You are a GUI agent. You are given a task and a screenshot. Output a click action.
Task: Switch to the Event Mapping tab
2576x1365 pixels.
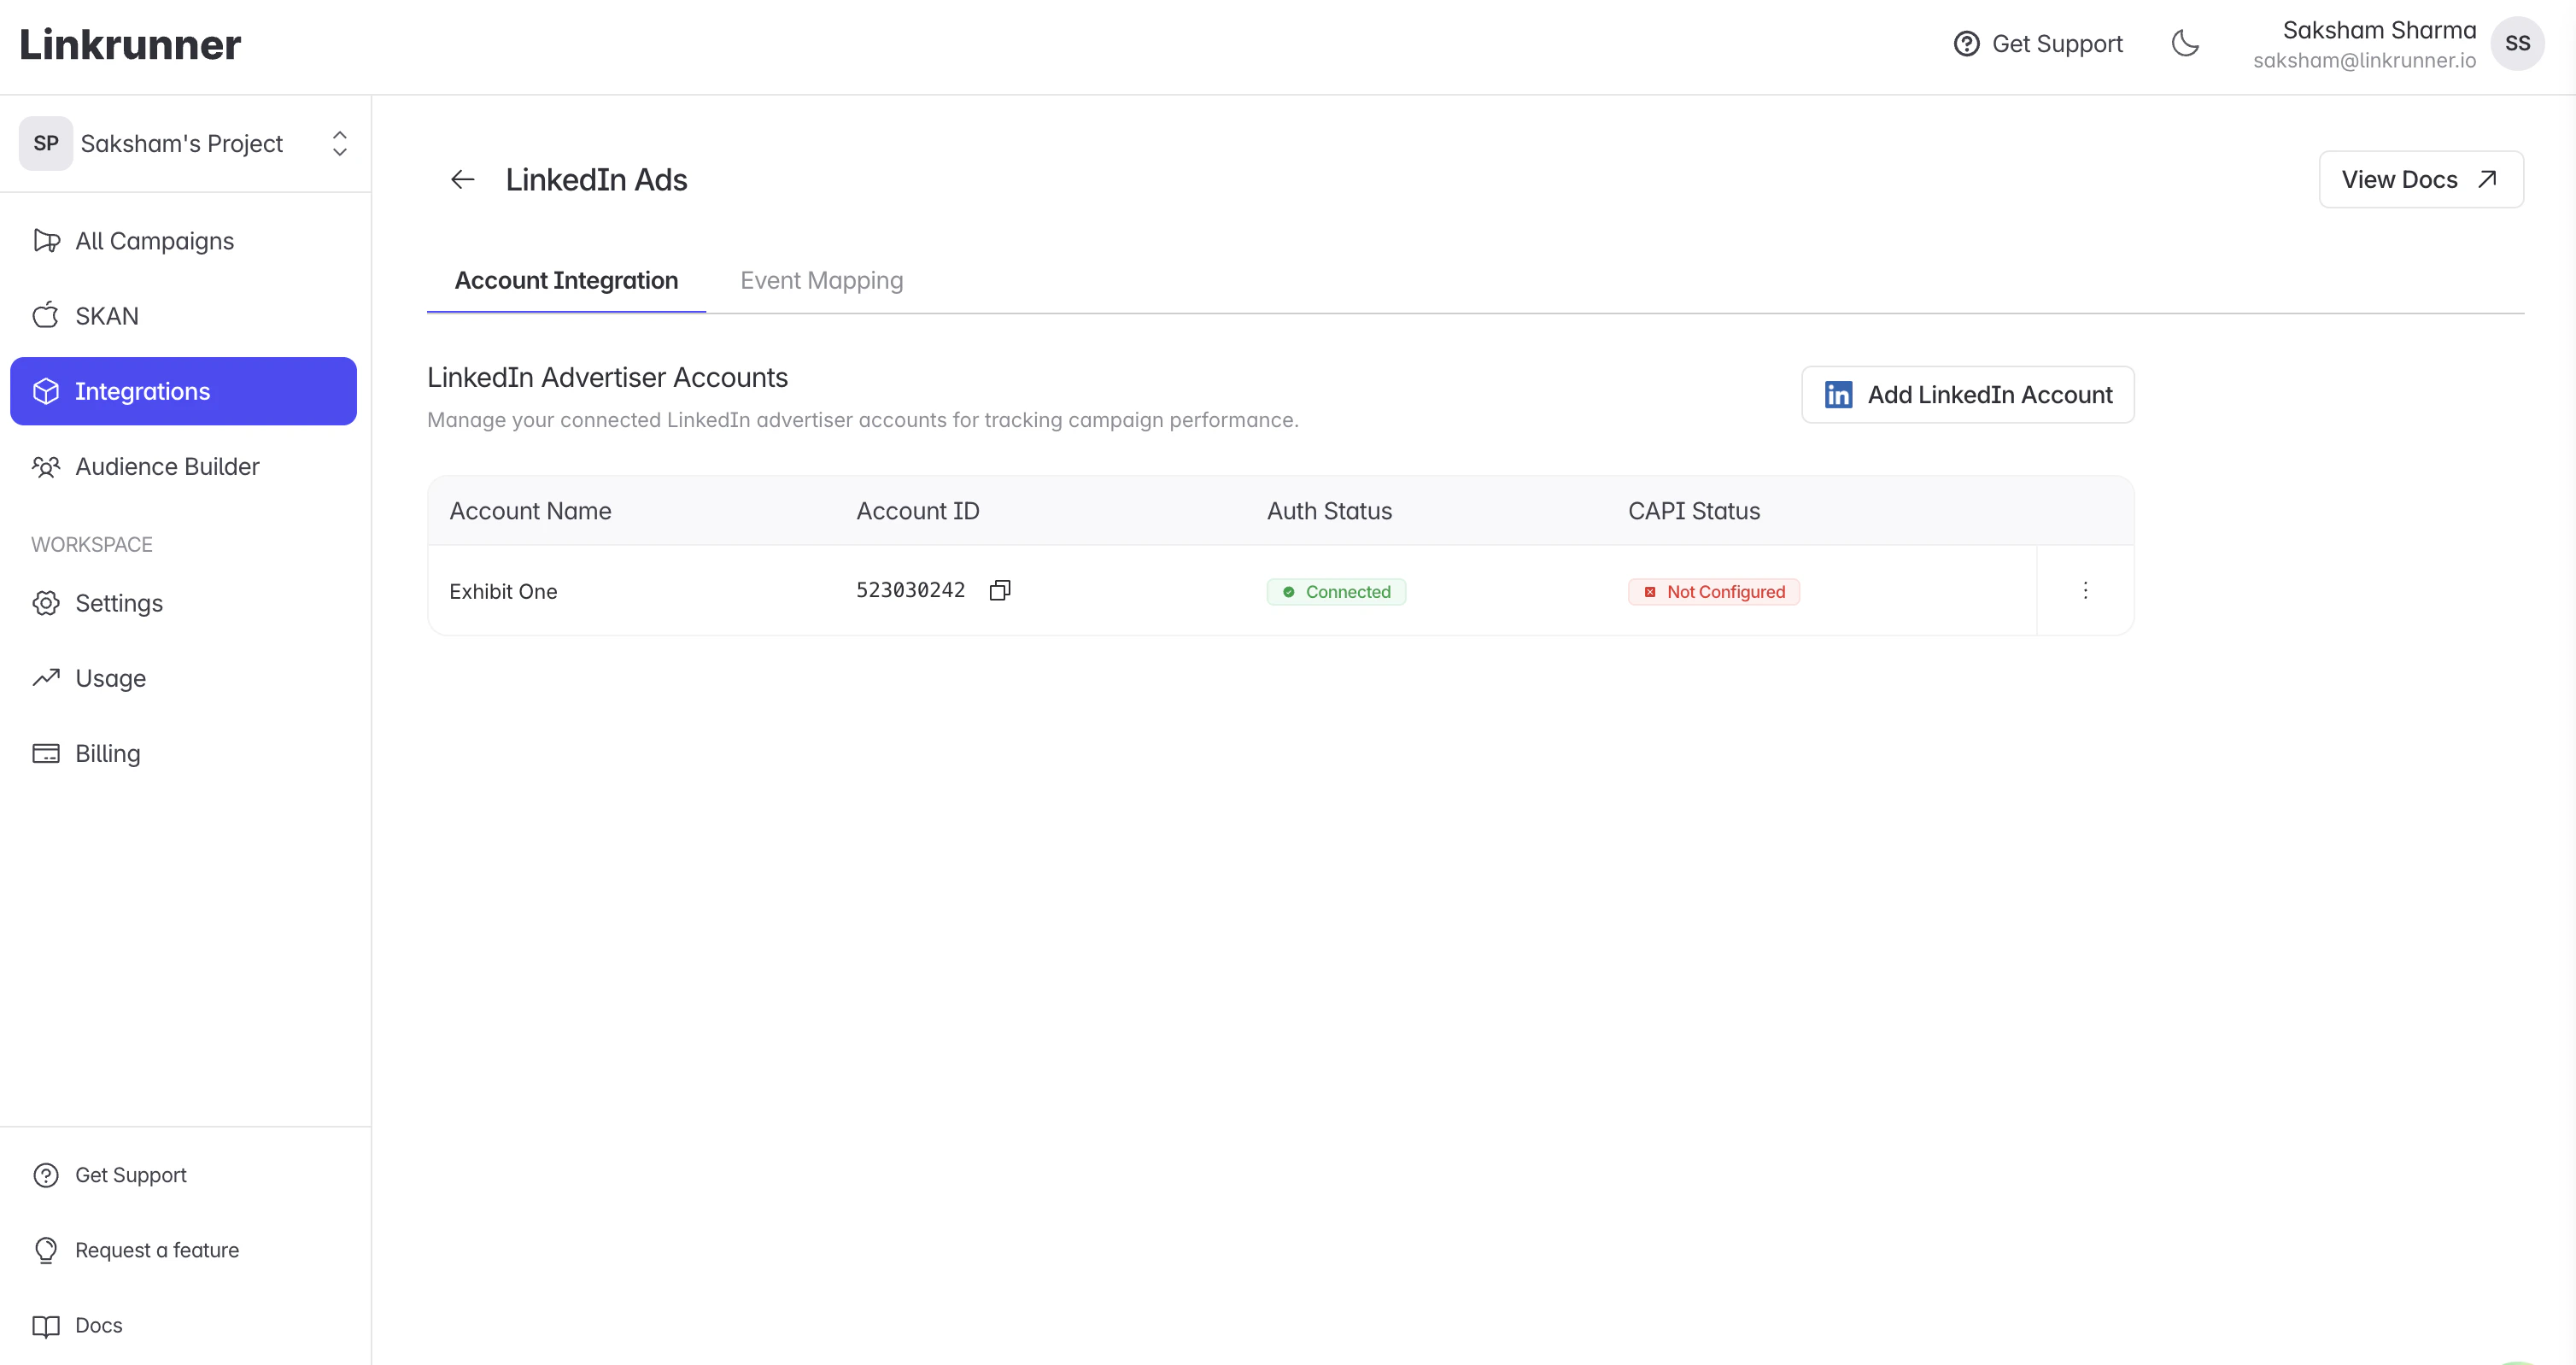click(x=821, y=281)
